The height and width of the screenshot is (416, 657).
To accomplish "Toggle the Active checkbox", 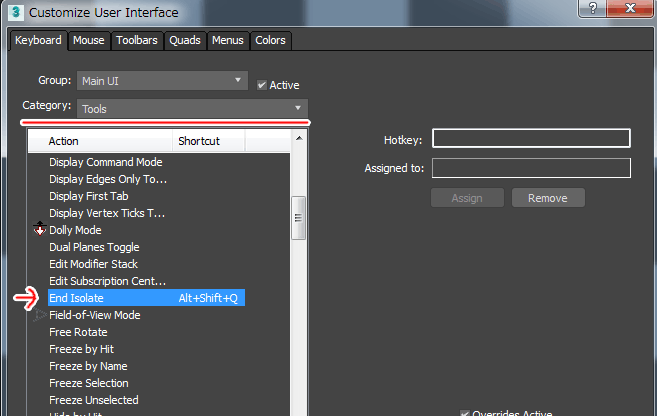I will pos(262,85).
